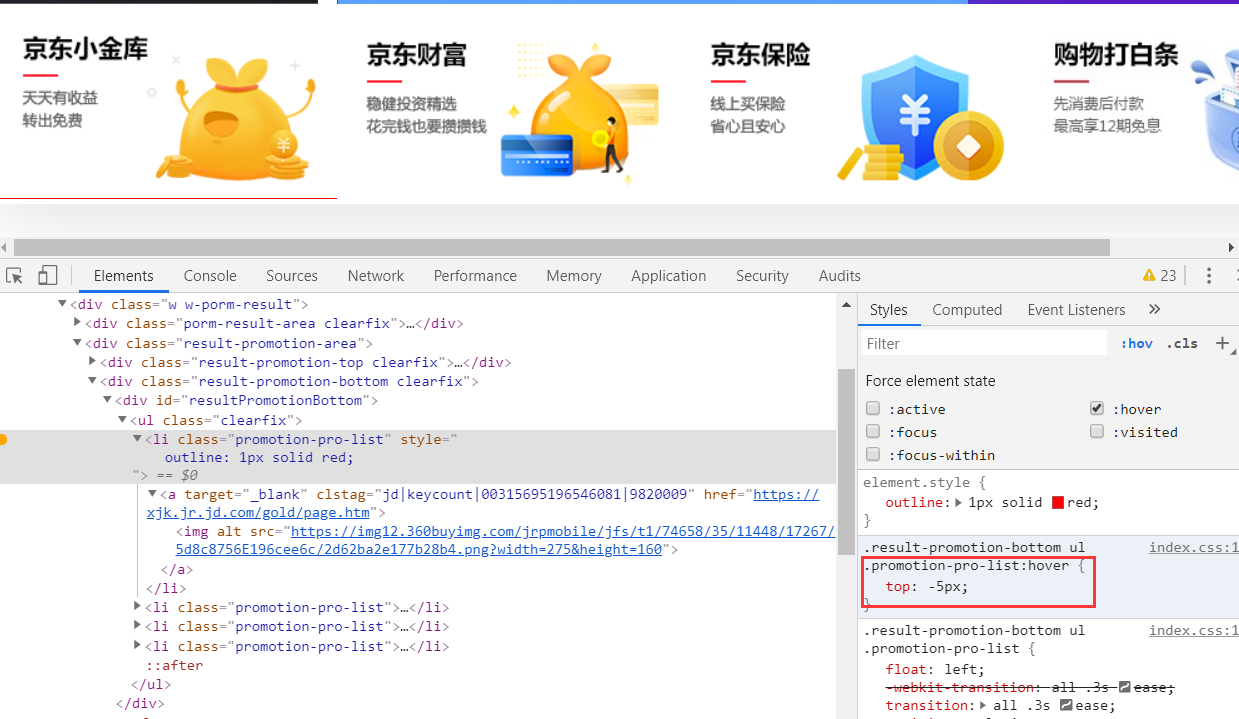The height and width of the screenshot is (719, 1239).
Task: Expand the porm-result-area clearfix div
Action: [78, 323]
